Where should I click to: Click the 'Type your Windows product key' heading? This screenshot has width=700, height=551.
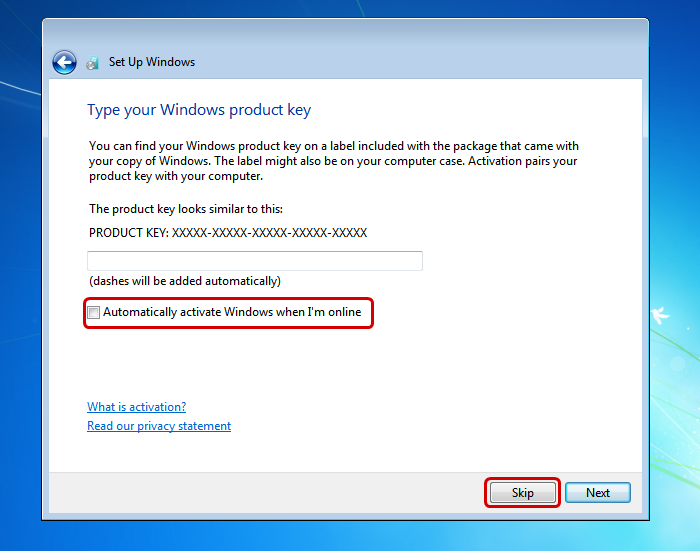pos(199,110)
